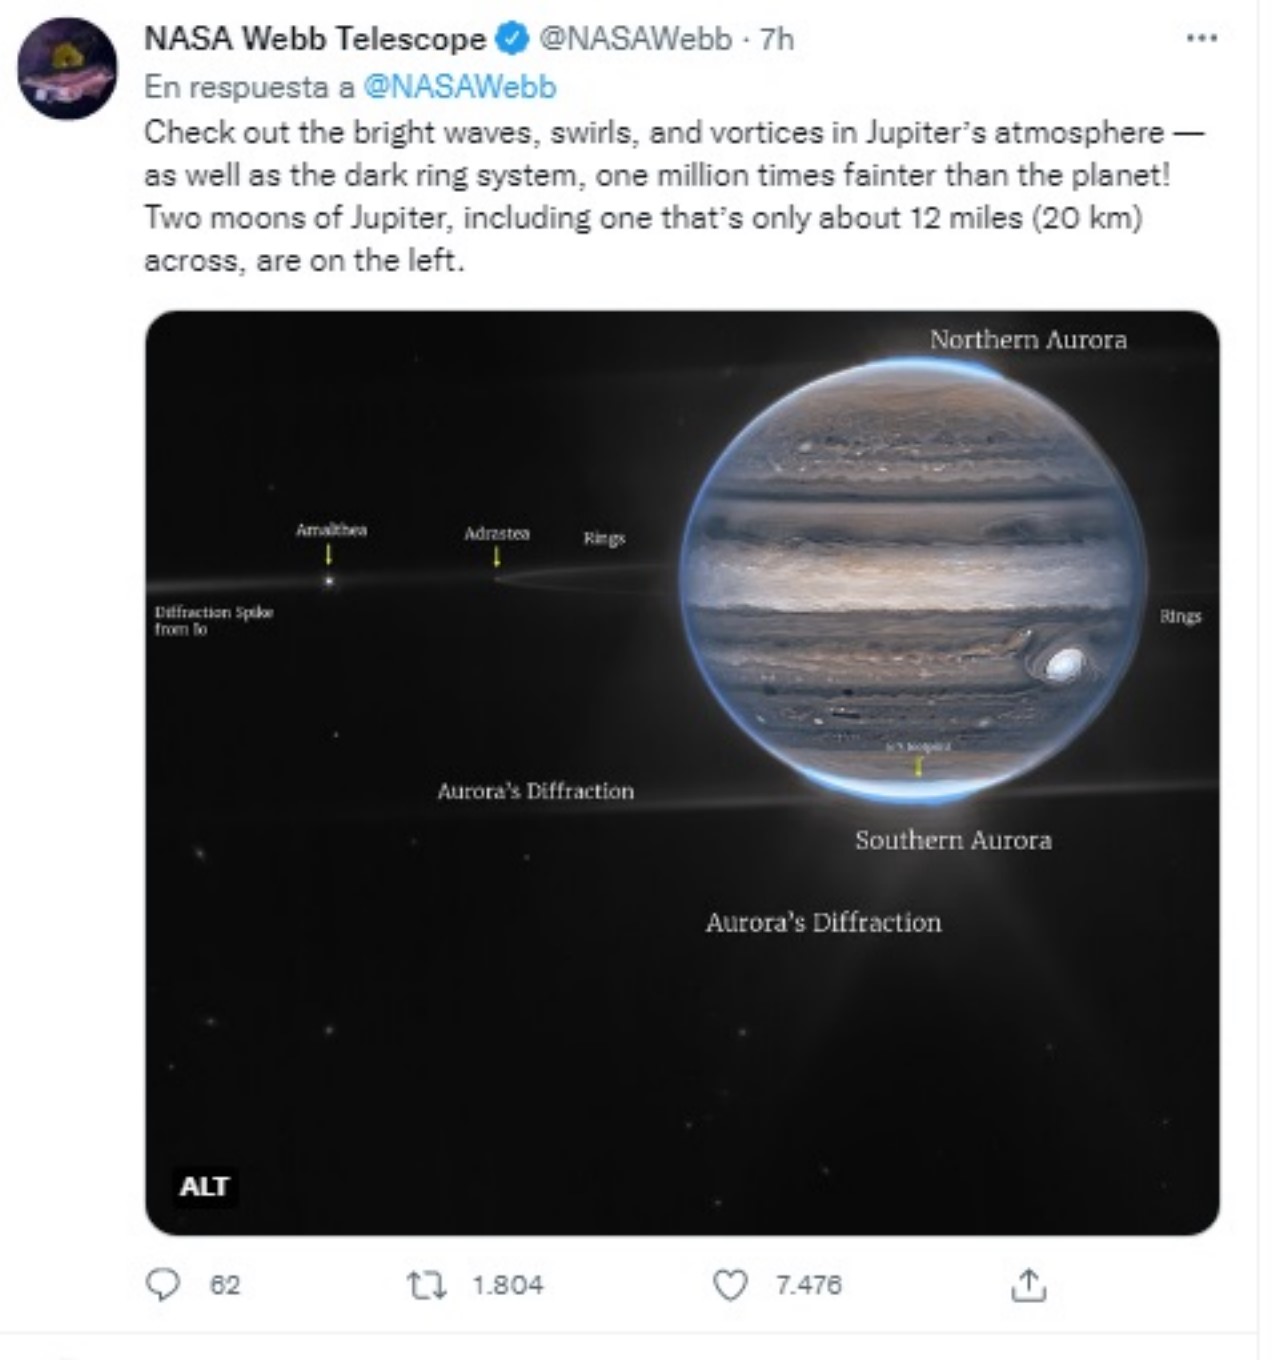Retweet using the retweet arrows icon
This screenshot has width=1280, height=1360.
[x=426, y=1284]
